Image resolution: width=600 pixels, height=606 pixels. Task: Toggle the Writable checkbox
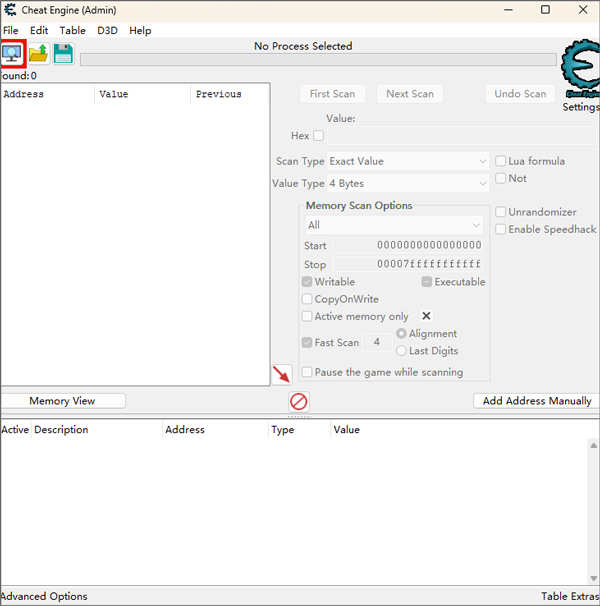307,282
